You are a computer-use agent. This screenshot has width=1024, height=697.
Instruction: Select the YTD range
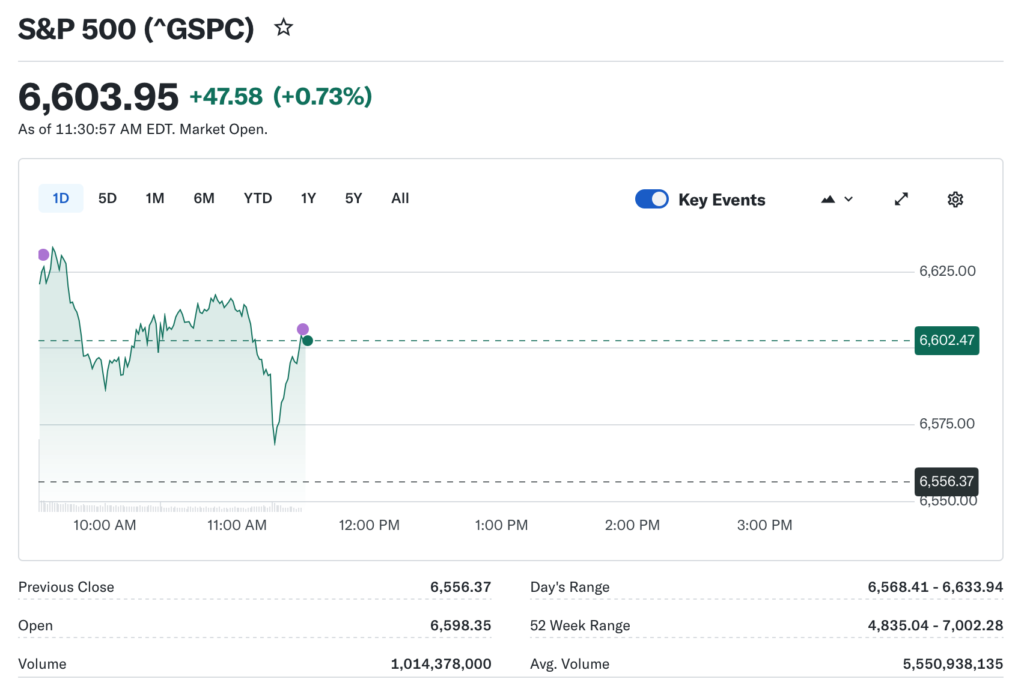tap(258, 199)
